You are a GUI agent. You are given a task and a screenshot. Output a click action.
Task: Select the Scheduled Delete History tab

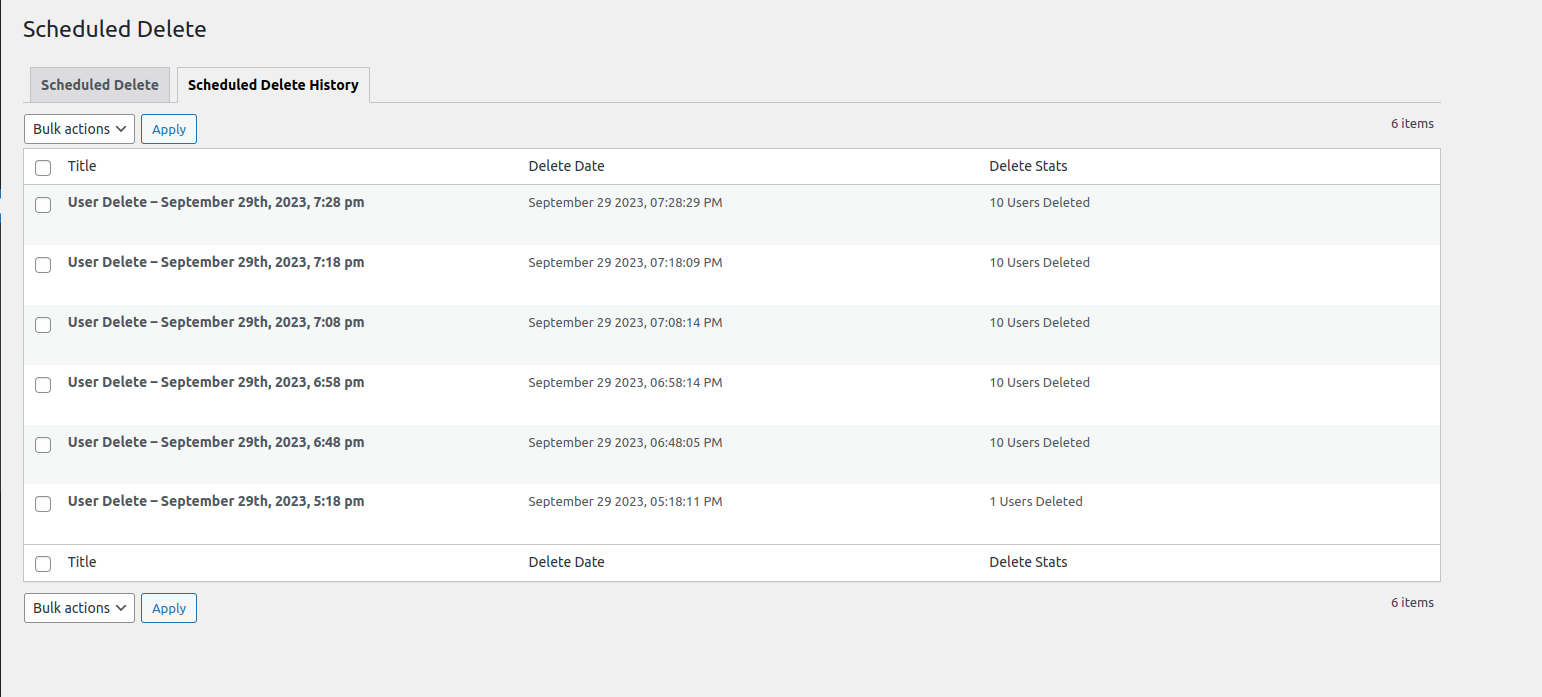click(272, 84)
